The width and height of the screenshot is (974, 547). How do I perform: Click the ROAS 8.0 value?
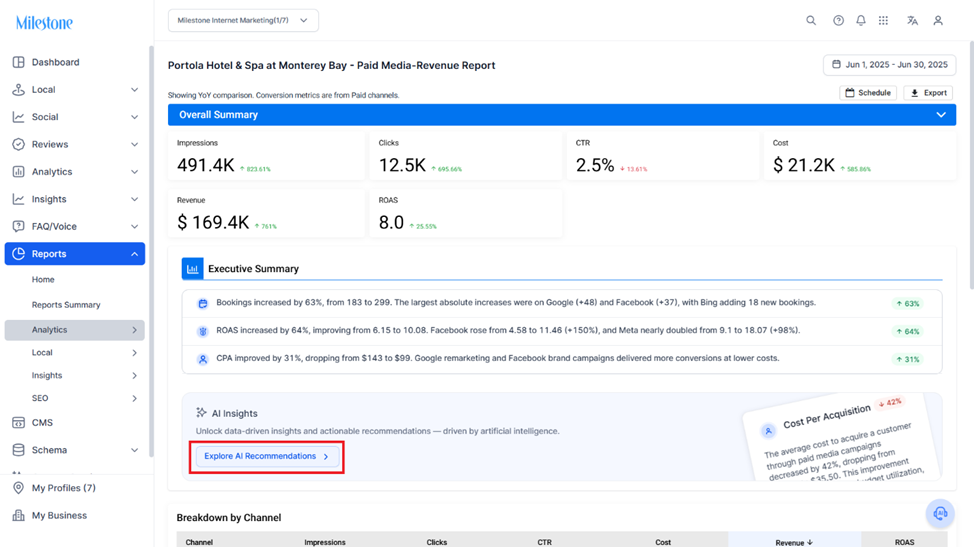pos(391,222)
